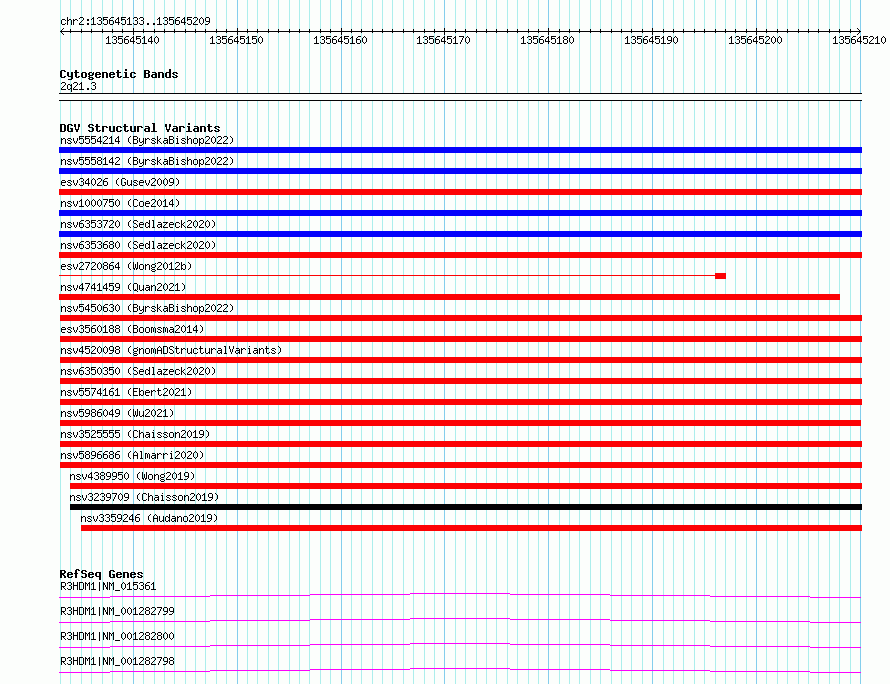Image resolution: width=890 pixels, height=684 pixels.
Task: Open transcript R3HDM1|NM_001282800
Action: tap(117, 636)
